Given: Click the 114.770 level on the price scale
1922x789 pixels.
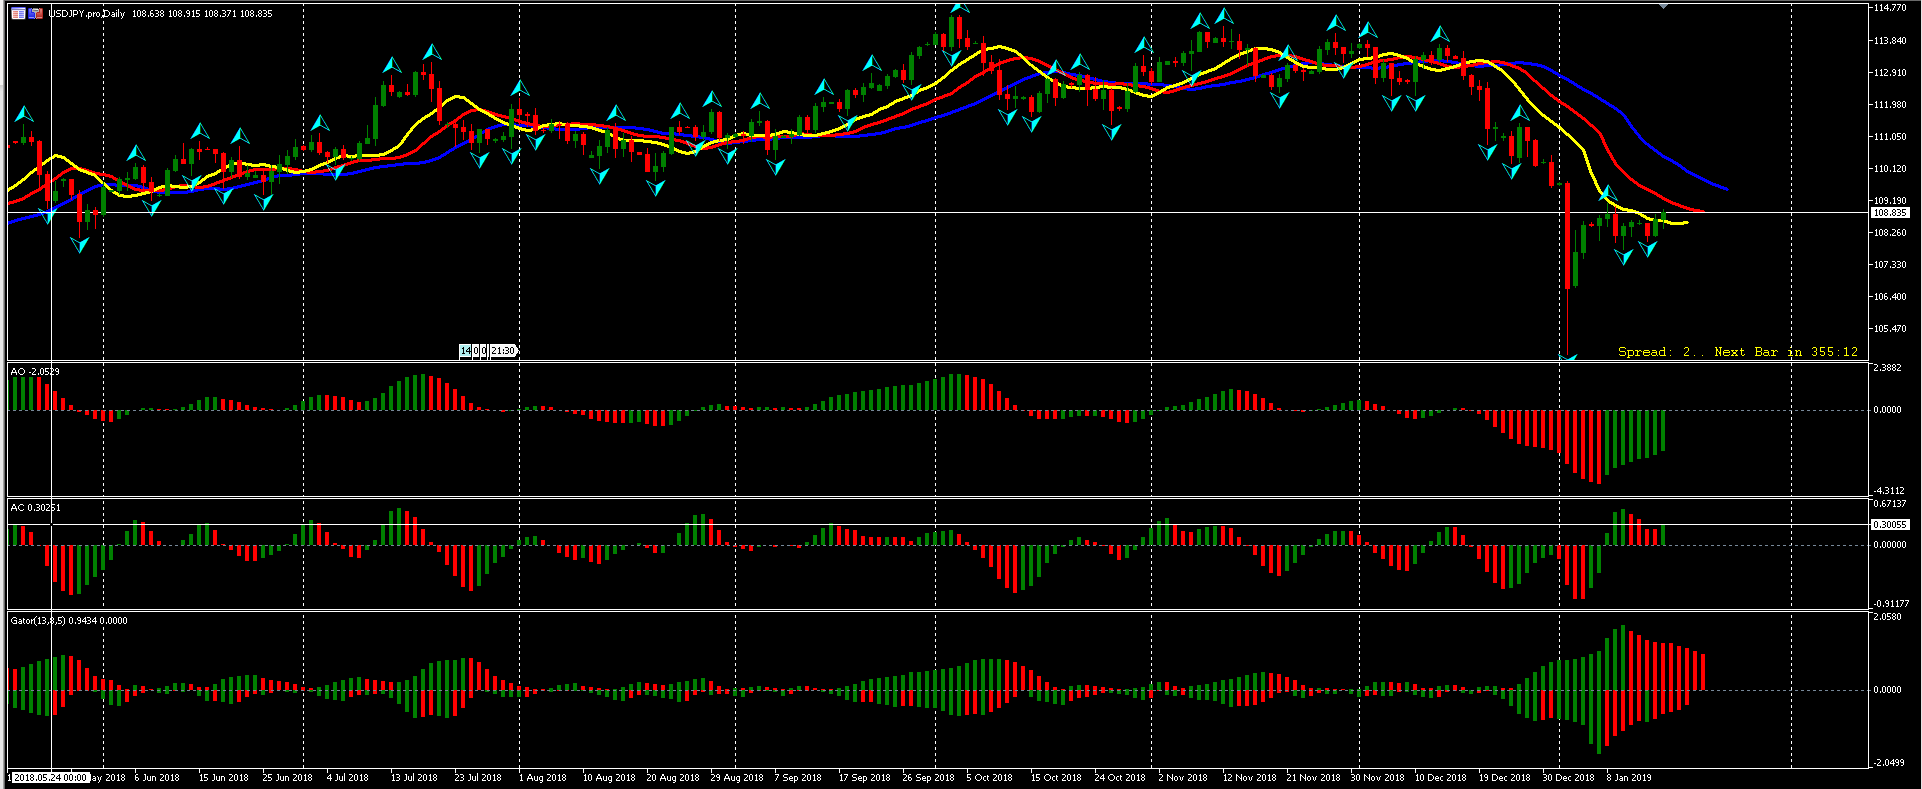Looking at the screenshot, I should (x=1890, y=8).
